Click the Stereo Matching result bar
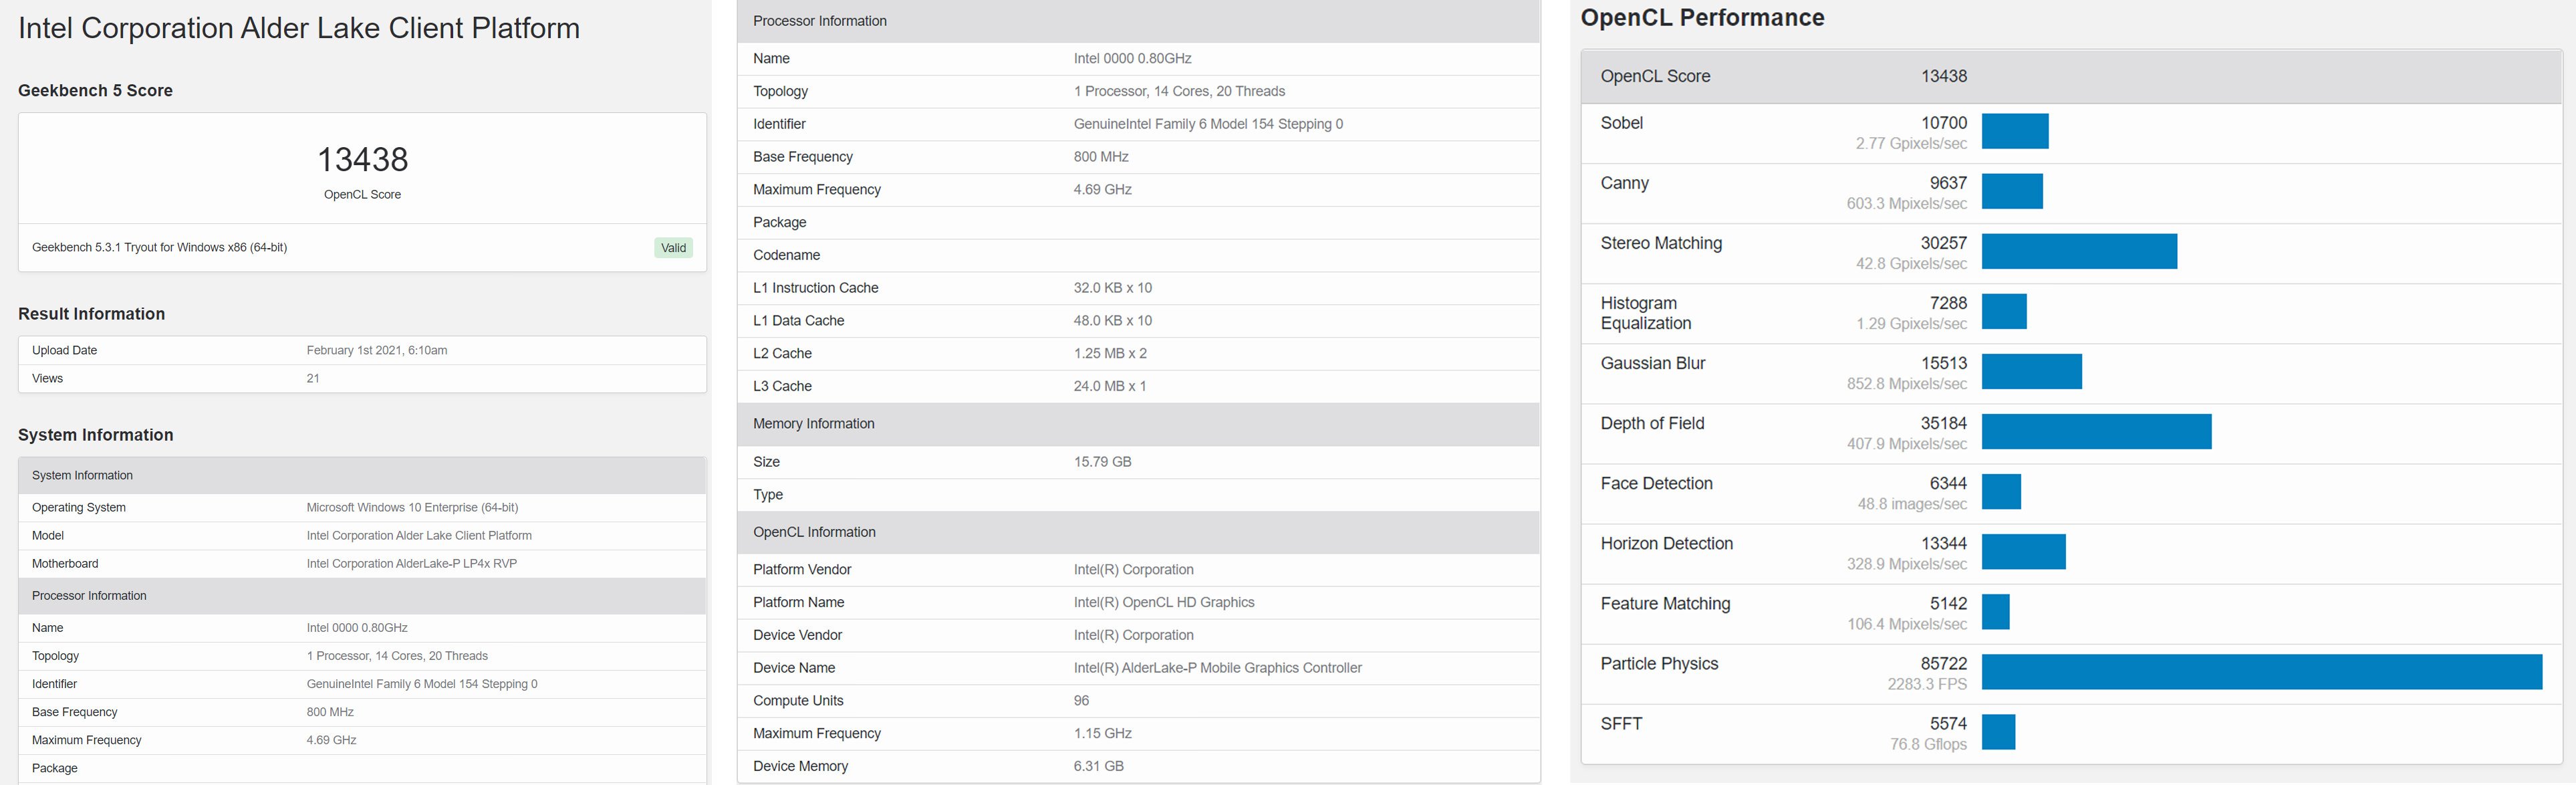2576x785 pixels. [2079, 251]
